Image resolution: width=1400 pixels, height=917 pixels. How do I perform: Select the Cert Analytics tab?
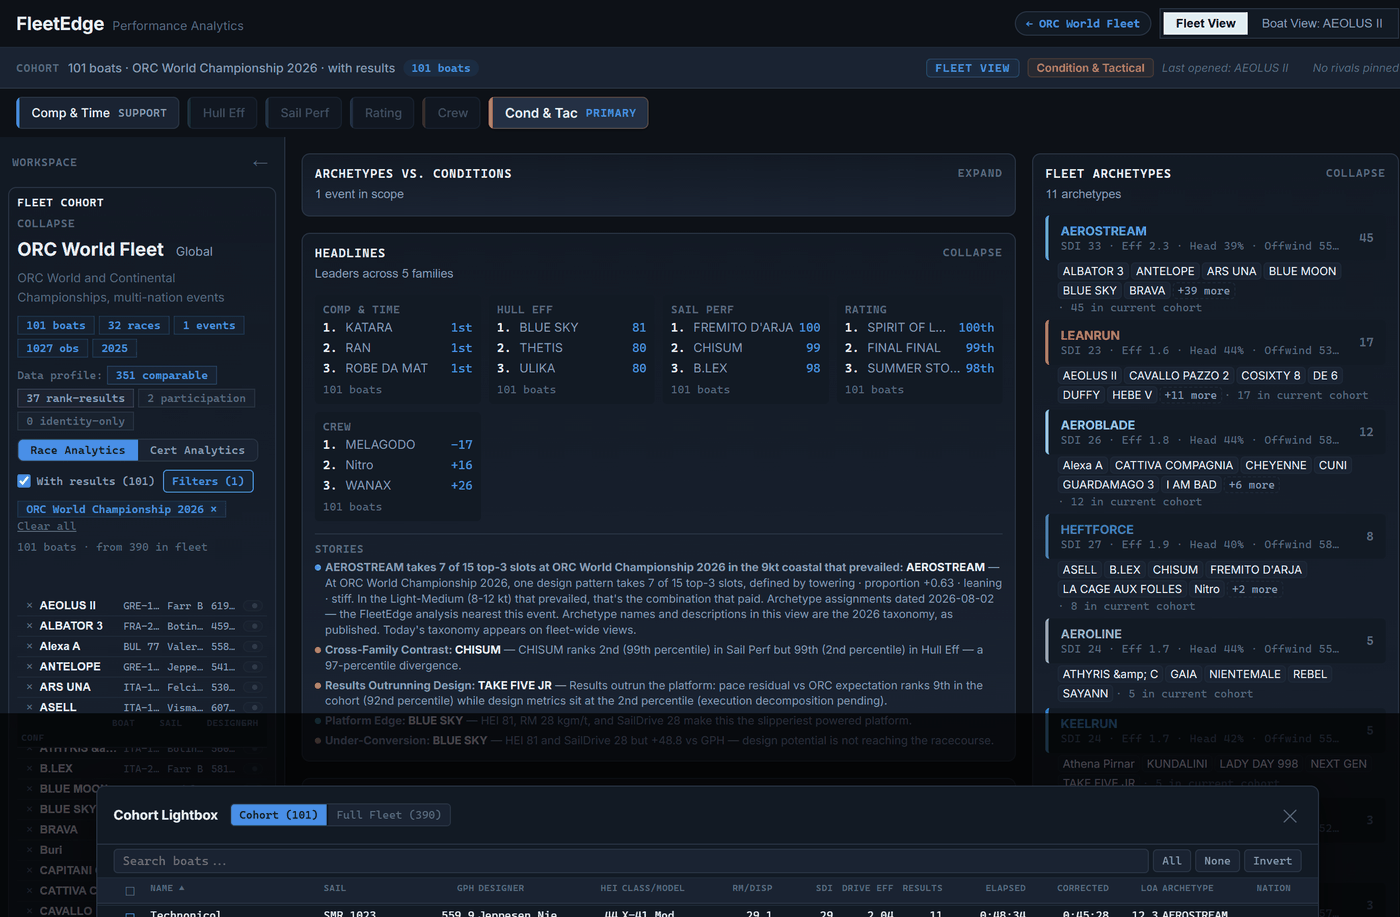(197, 450)
